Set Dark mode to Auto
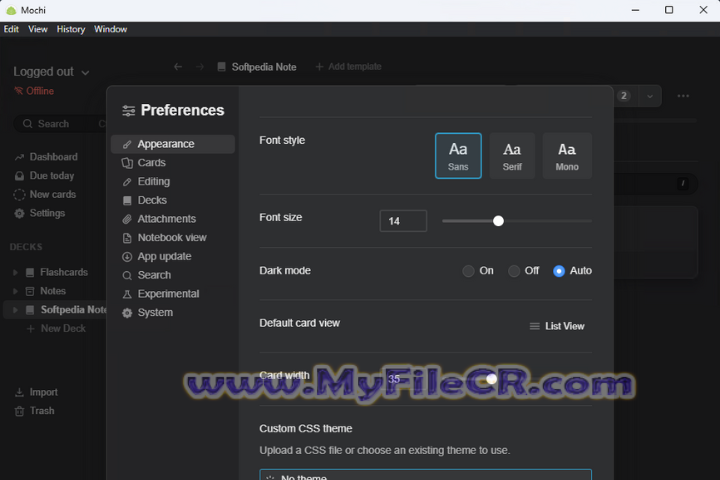 pyautogui.click(x=559, y=271)
